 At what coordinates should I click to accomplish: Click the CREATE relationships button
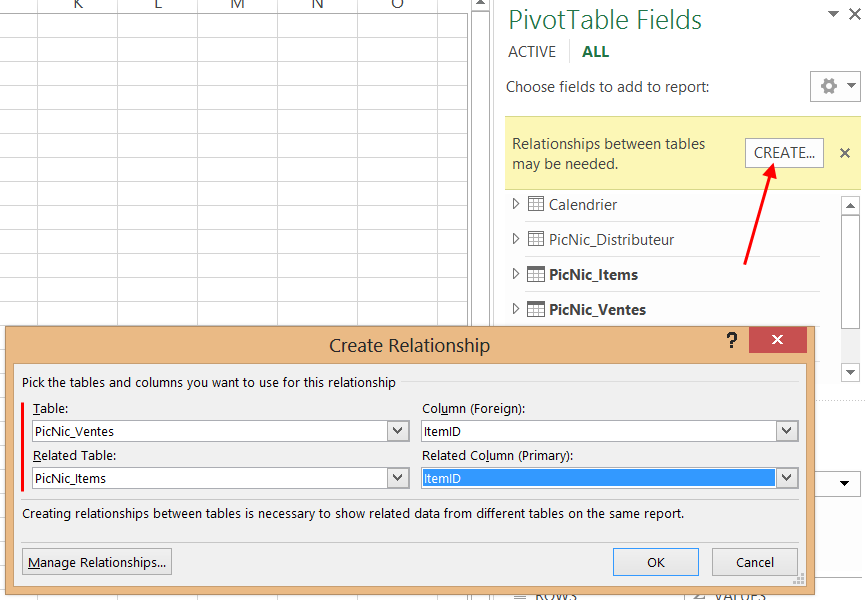tap(784, 153)
